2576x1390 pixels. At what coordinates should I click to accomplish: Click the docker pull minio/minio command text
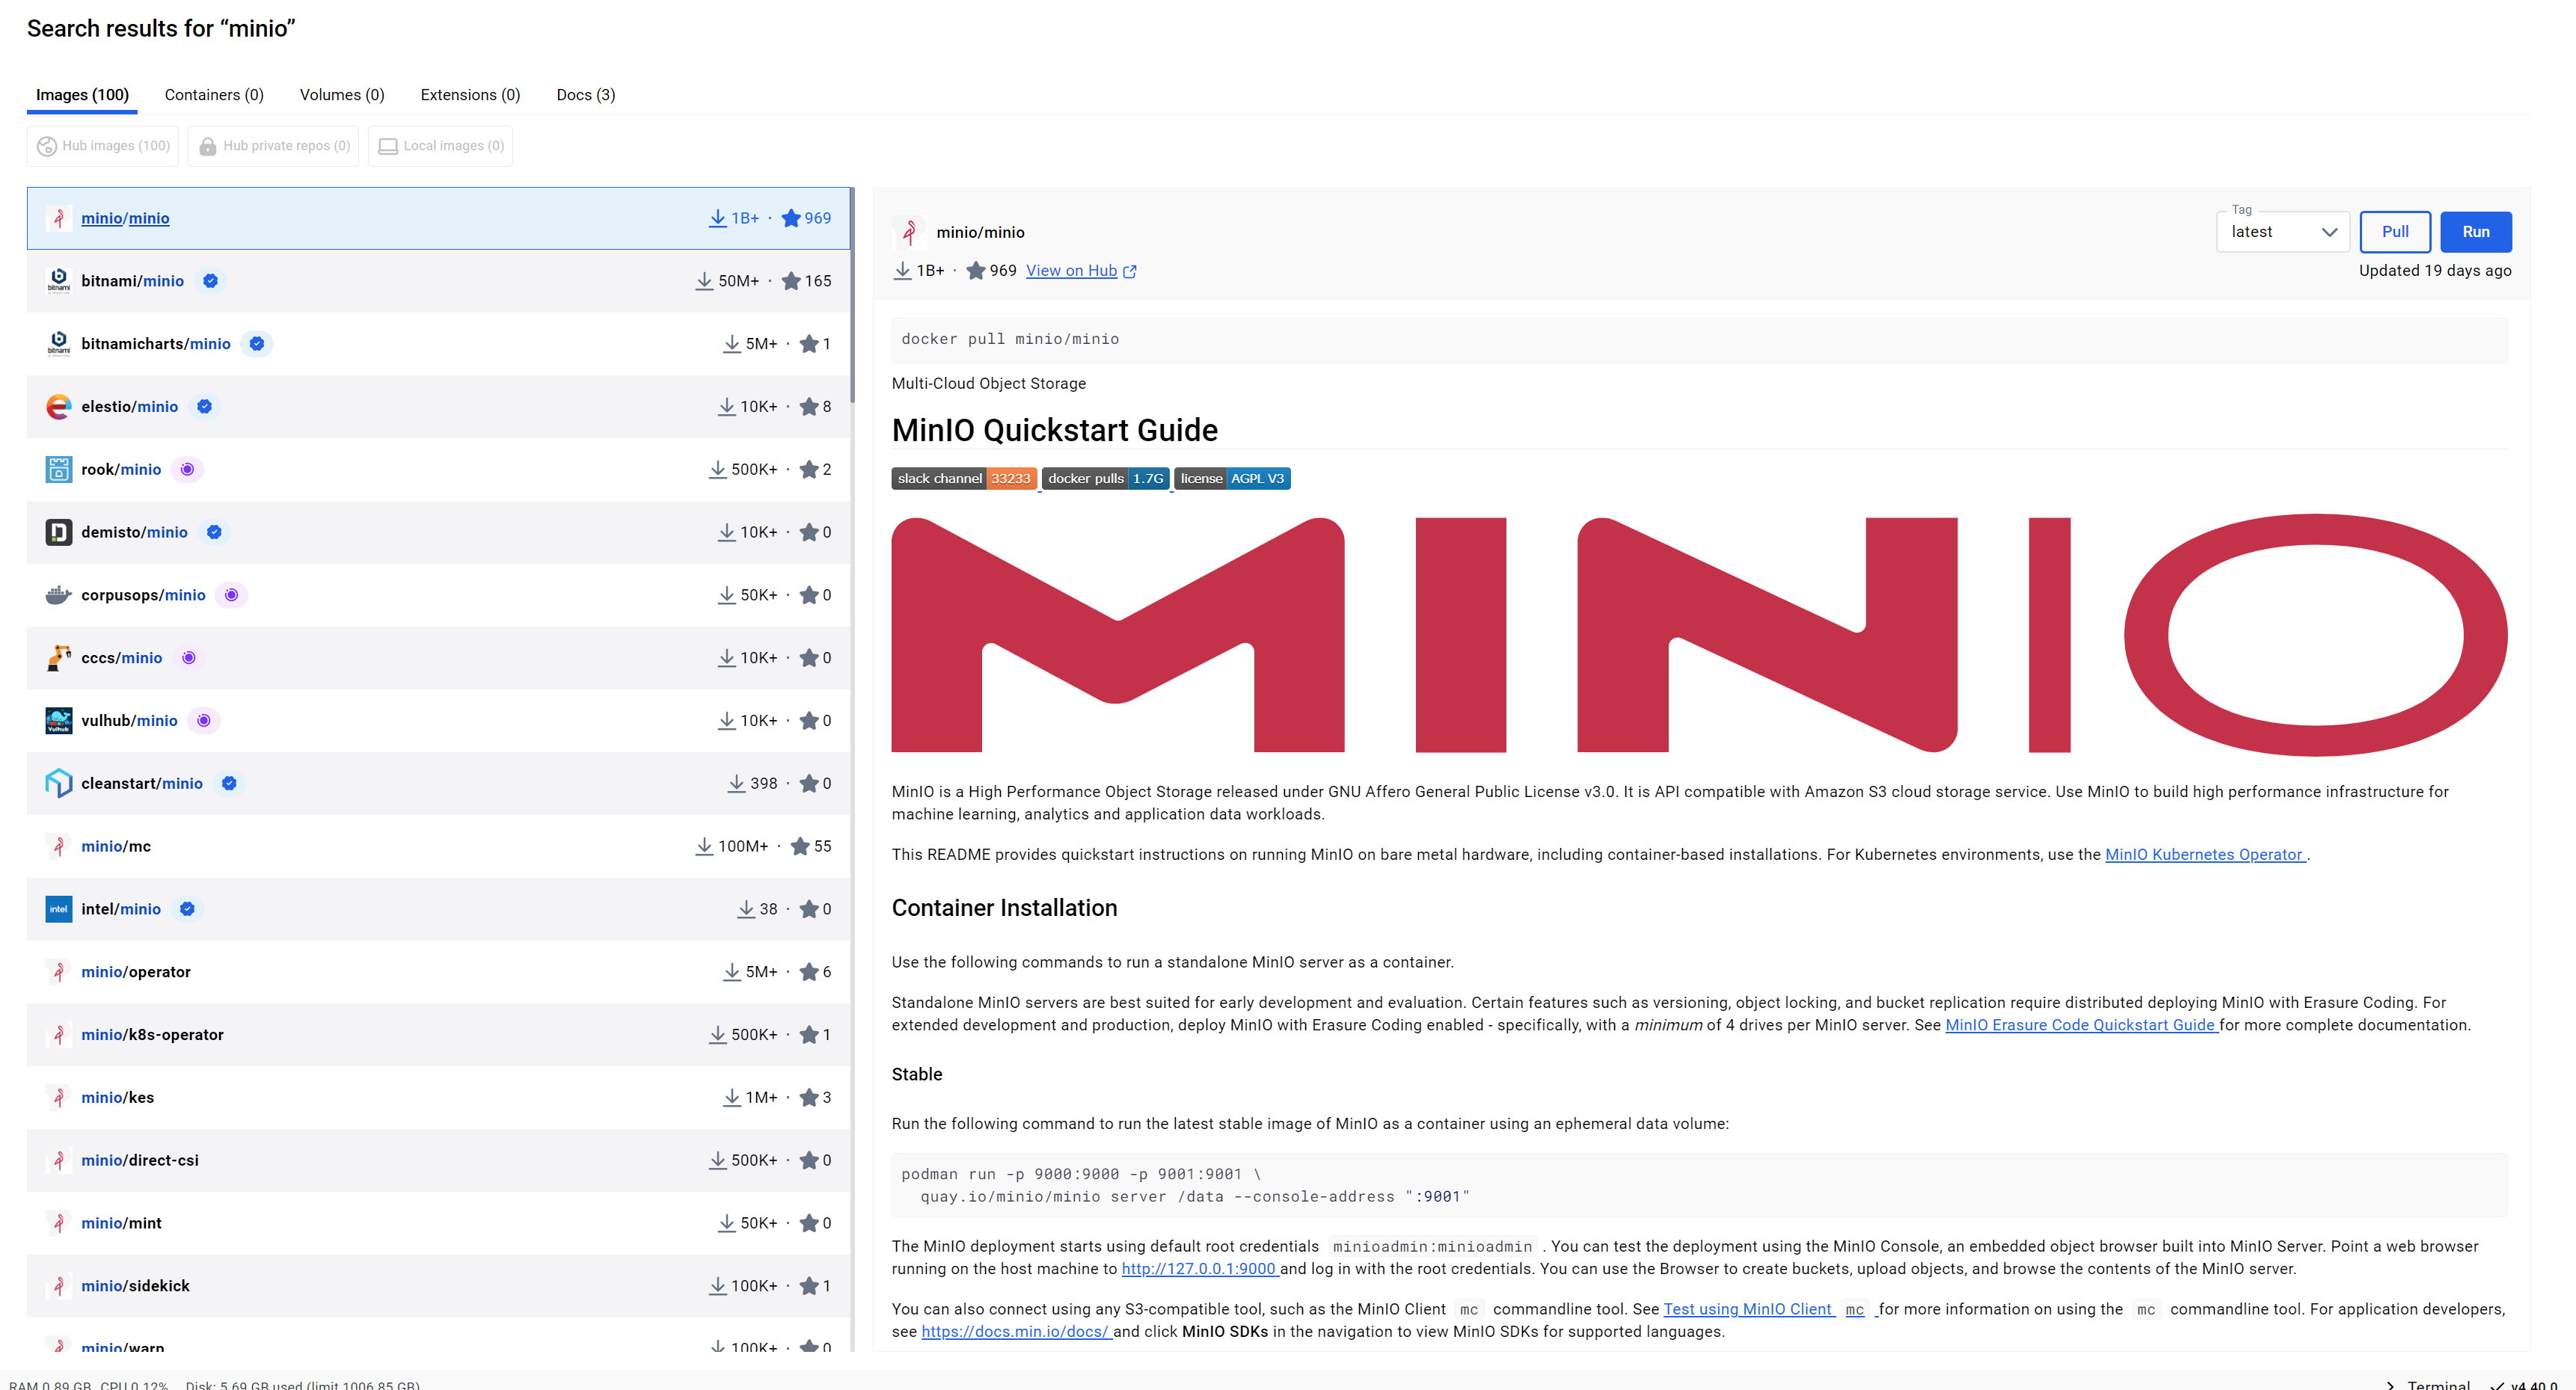[x=1010, y=339]
